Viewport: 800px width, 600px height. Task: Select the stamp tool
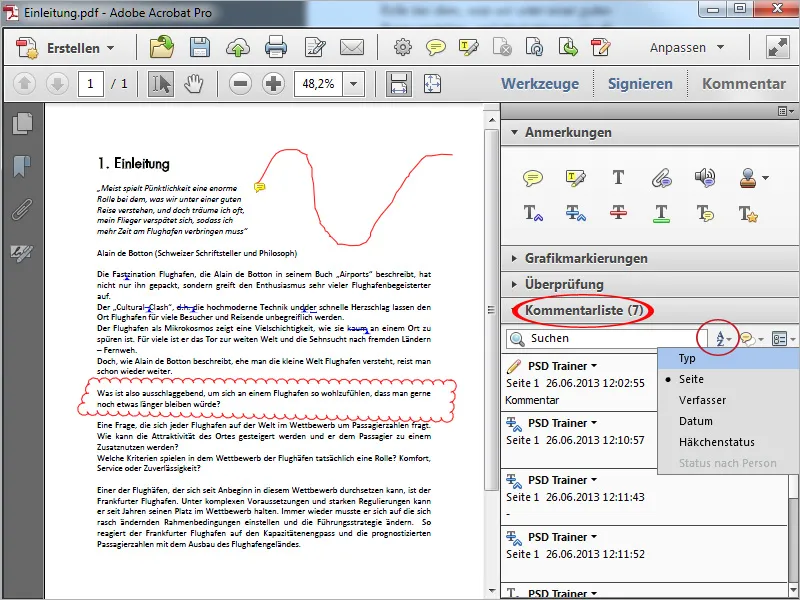click(748, 178)
